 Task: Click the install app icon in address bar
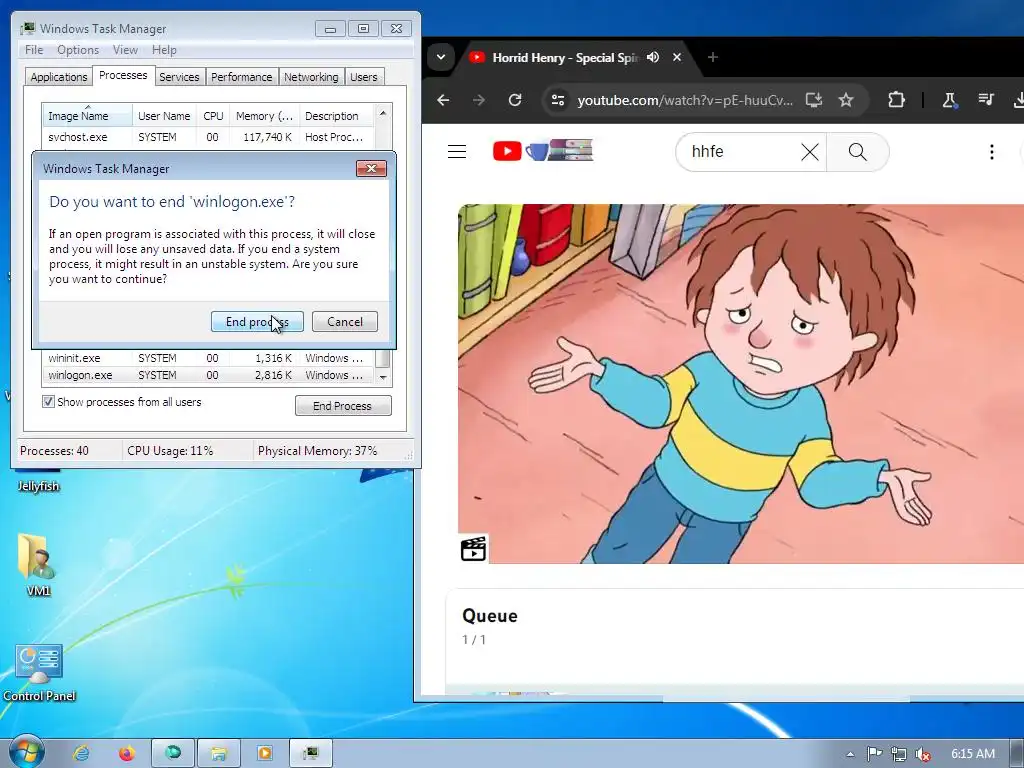(813, 100)
